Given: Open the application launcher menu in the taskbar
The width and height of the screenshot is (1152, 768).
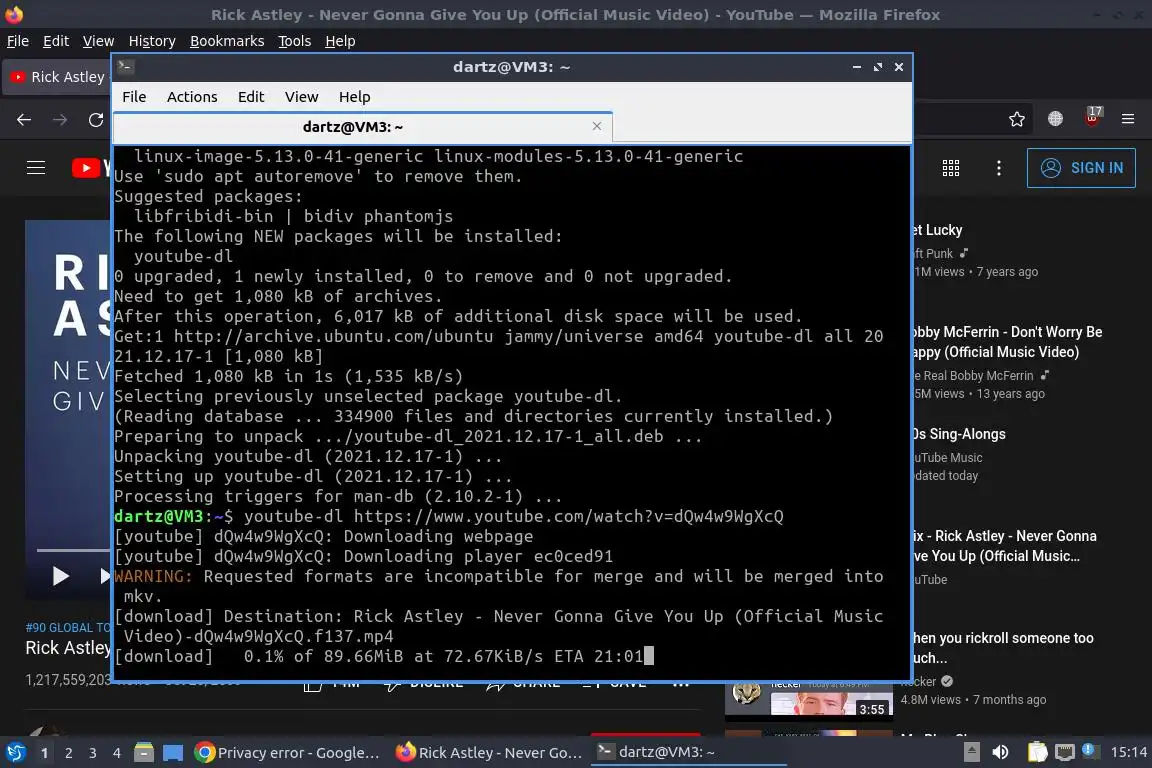Looking at the screenshot, I should pos(15,753).
